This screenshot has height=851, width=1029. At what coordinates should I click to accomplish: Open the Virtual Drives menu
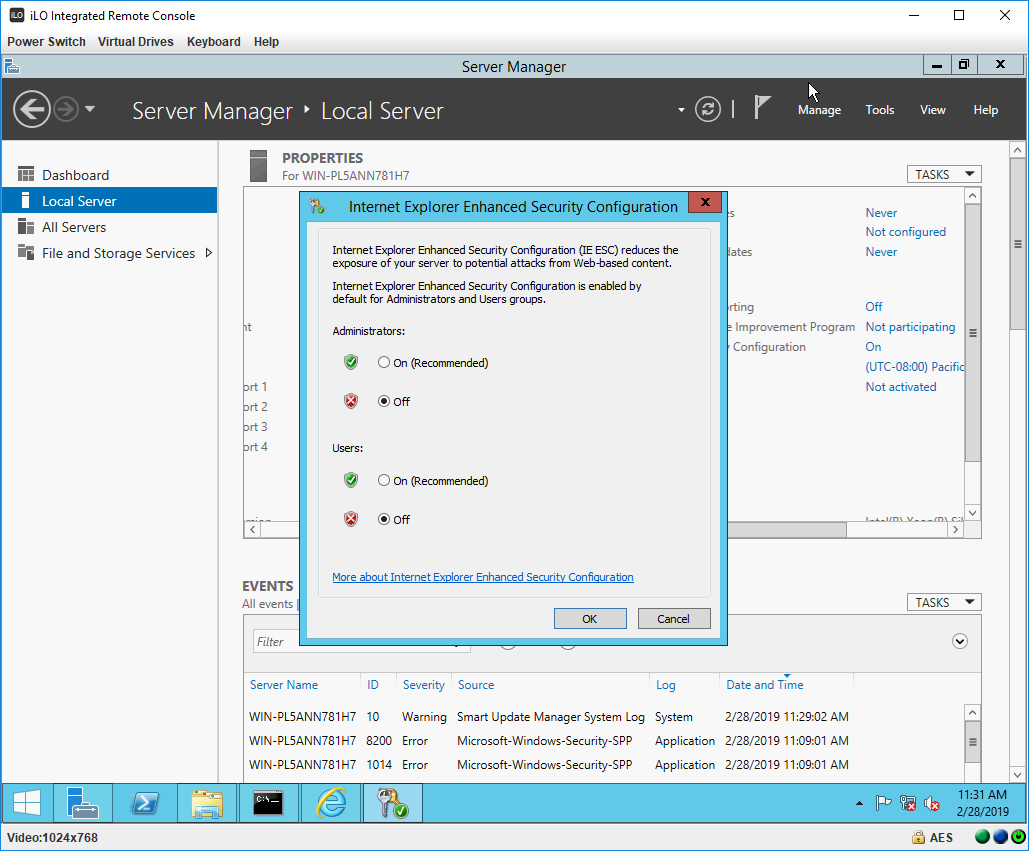[x=135, y=42]
